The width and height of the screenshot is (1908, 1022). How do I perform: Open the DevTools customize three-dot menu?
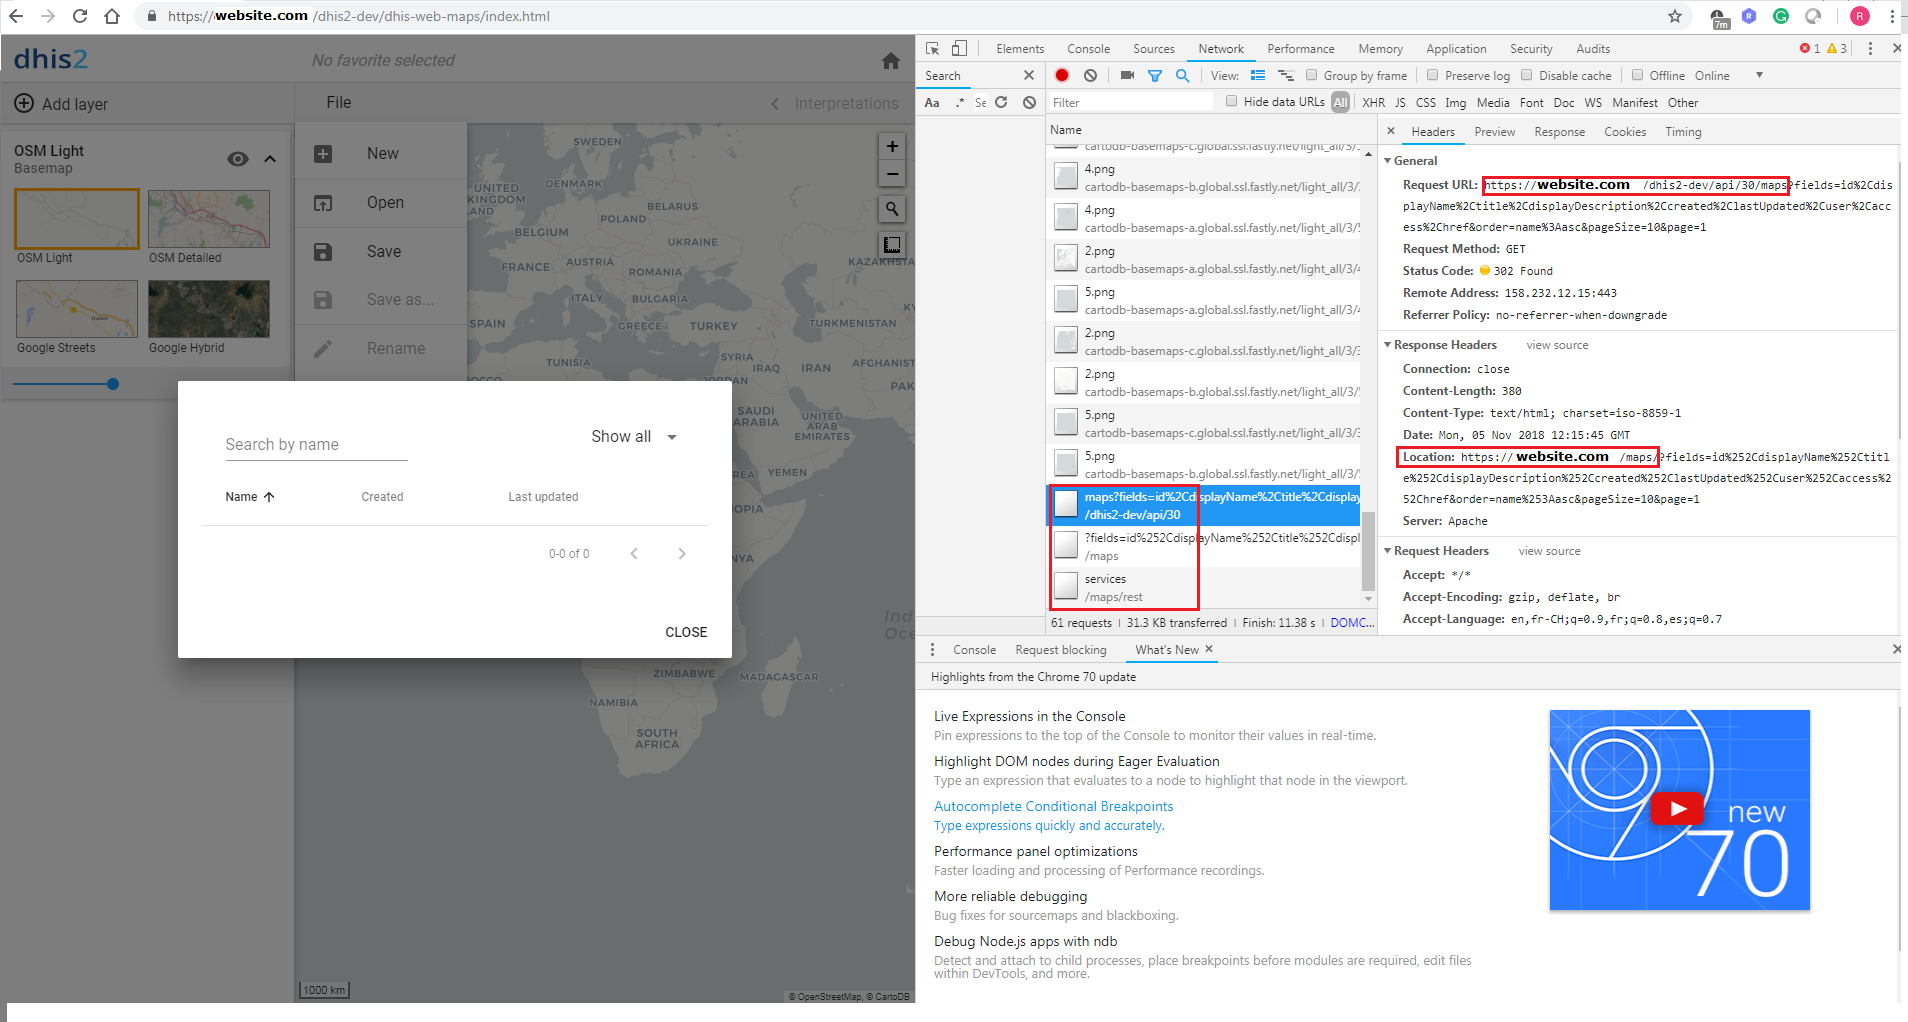(1870, 48)
